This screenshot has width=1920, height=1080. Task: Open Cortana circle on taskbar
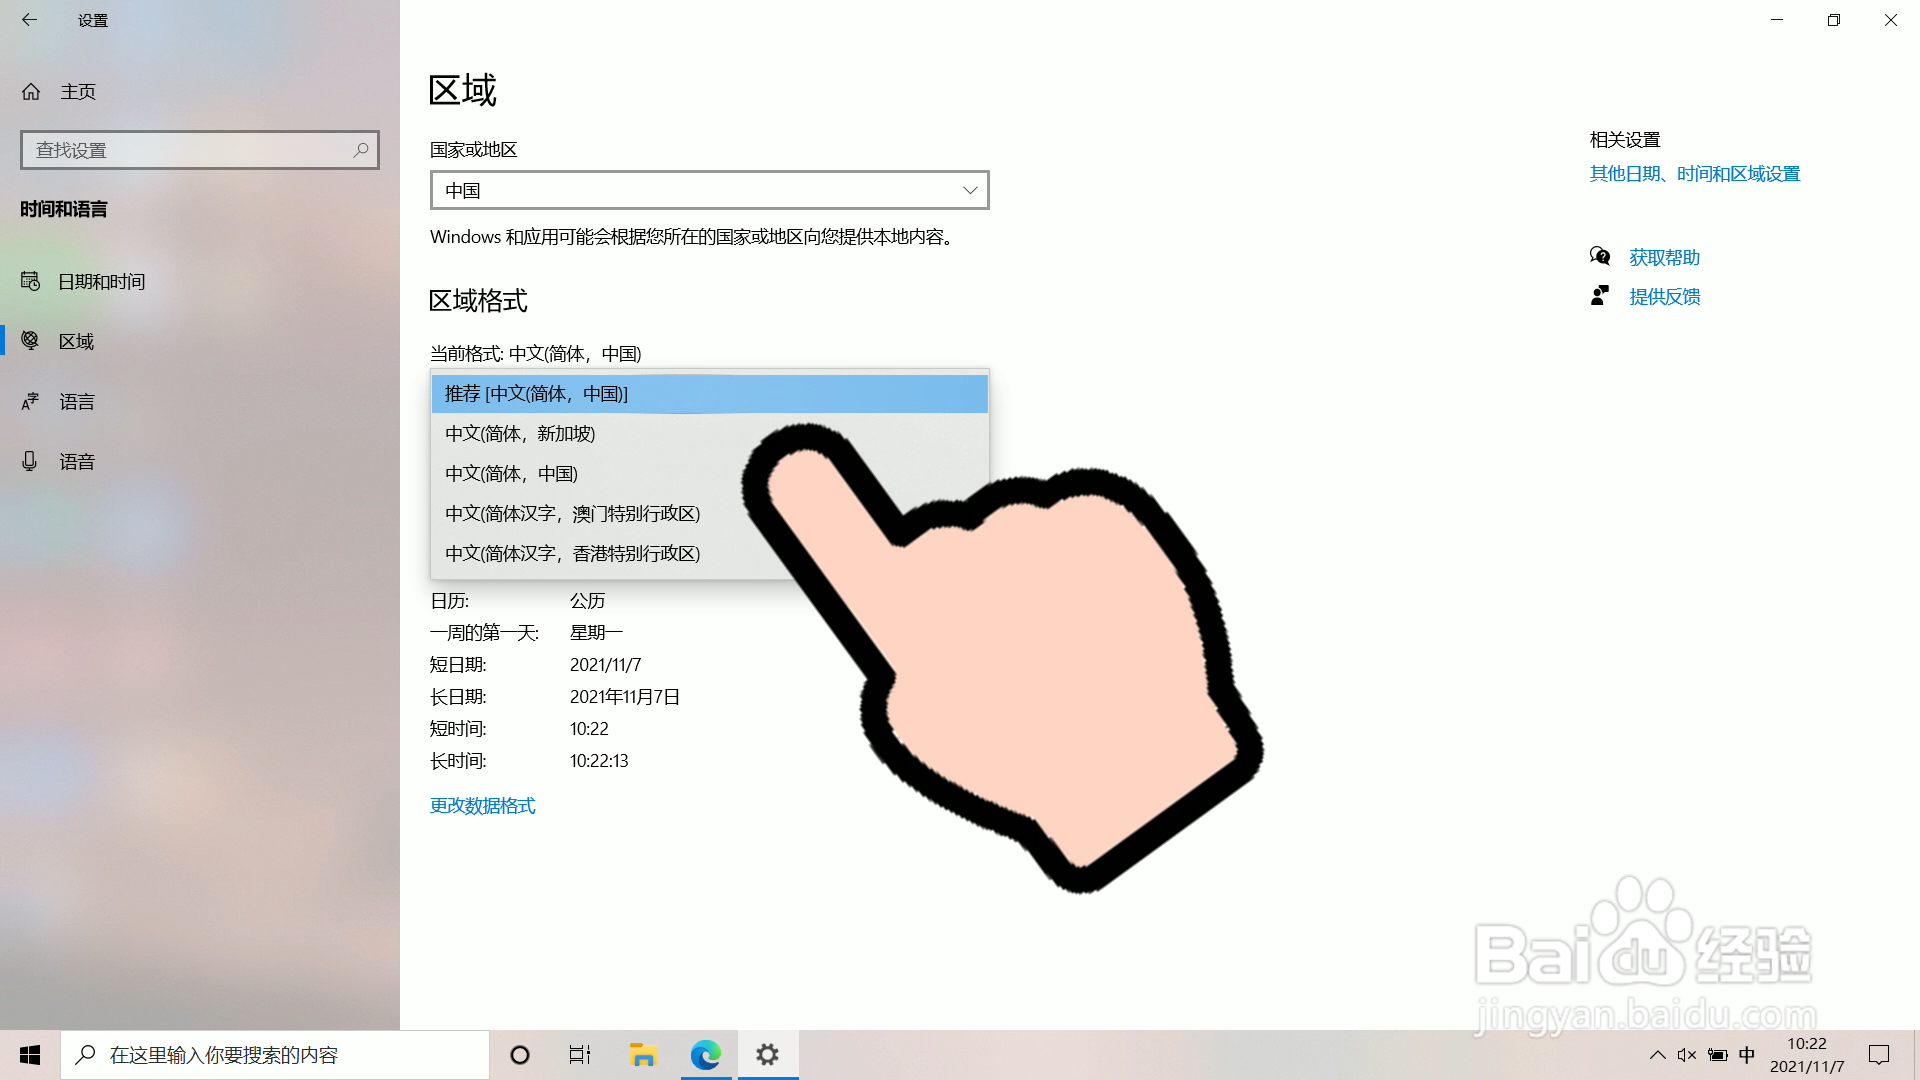click(520, 1055)
